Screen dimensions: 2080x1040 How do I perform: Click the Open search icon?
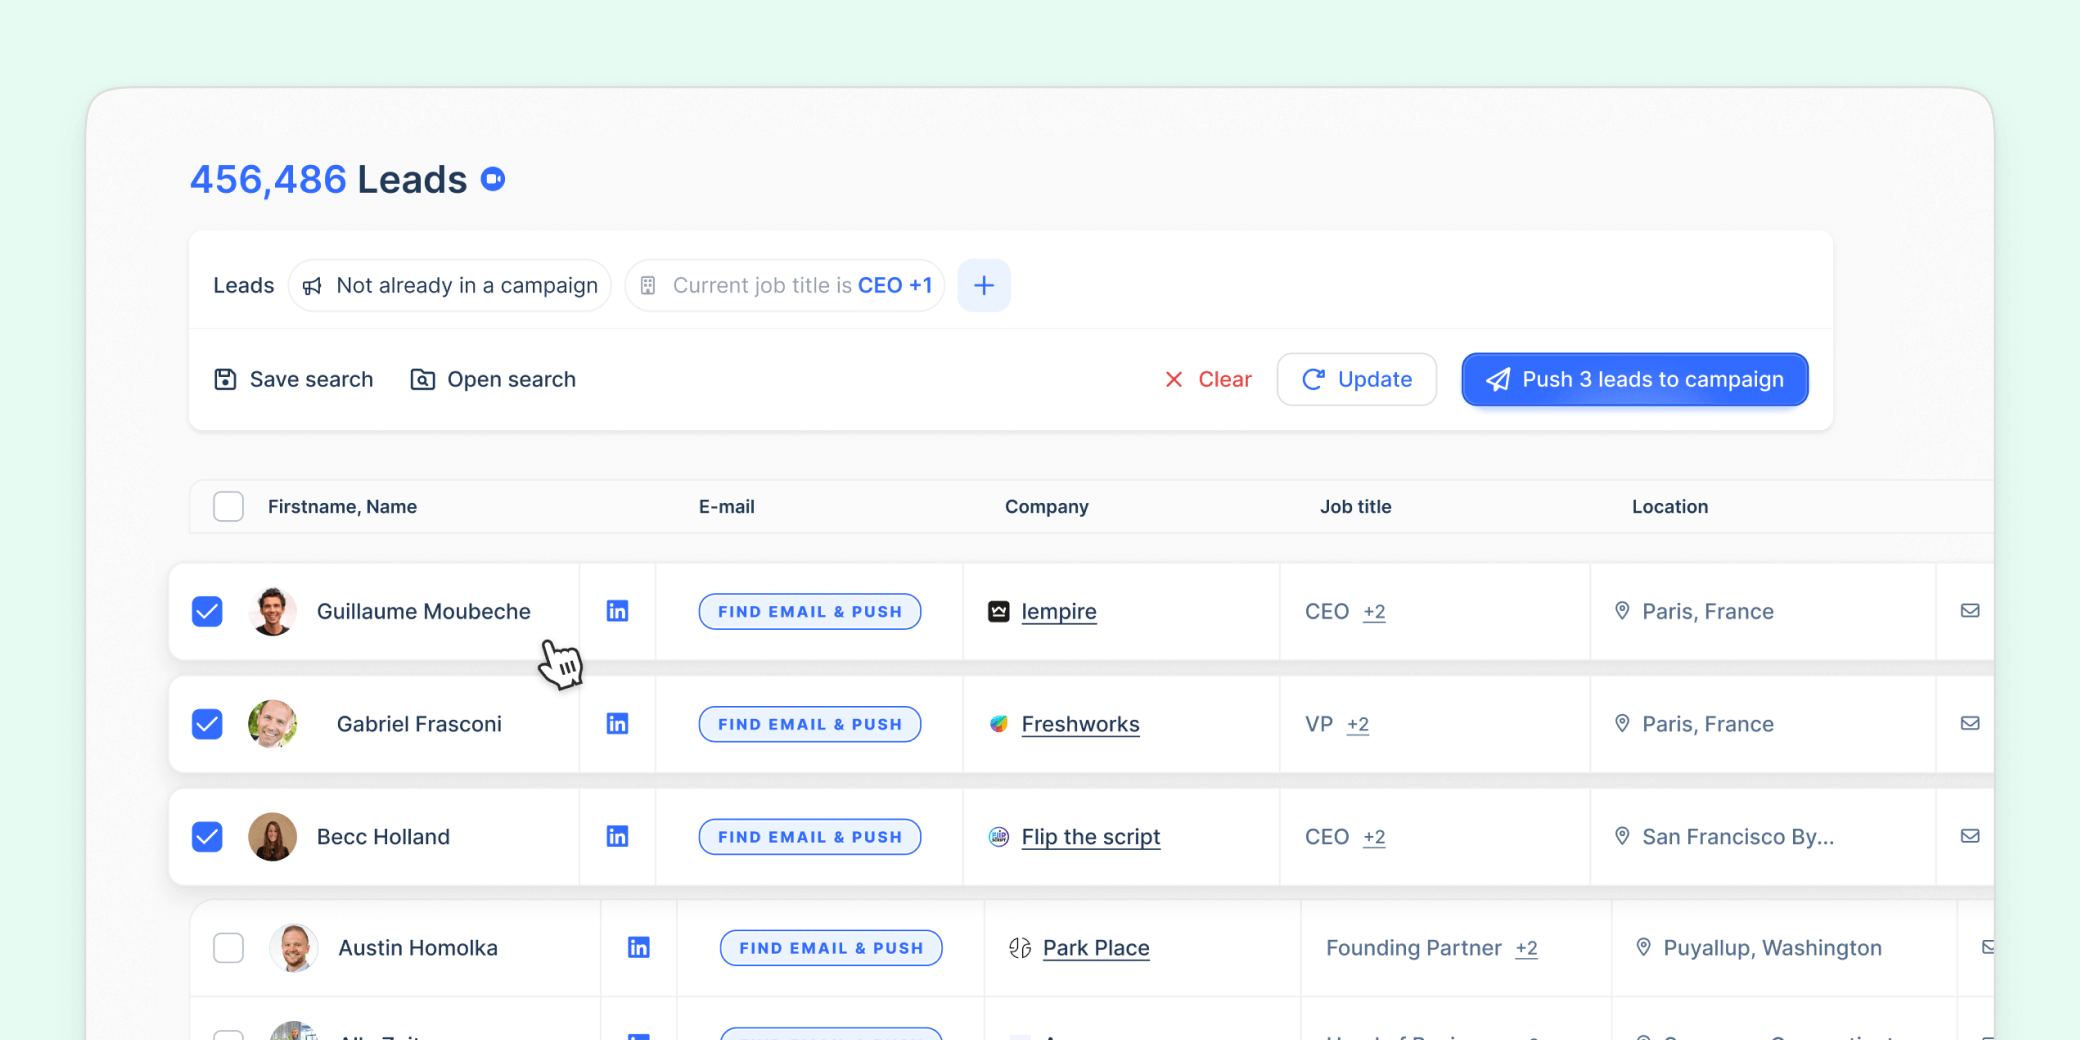tap(422, 379)
